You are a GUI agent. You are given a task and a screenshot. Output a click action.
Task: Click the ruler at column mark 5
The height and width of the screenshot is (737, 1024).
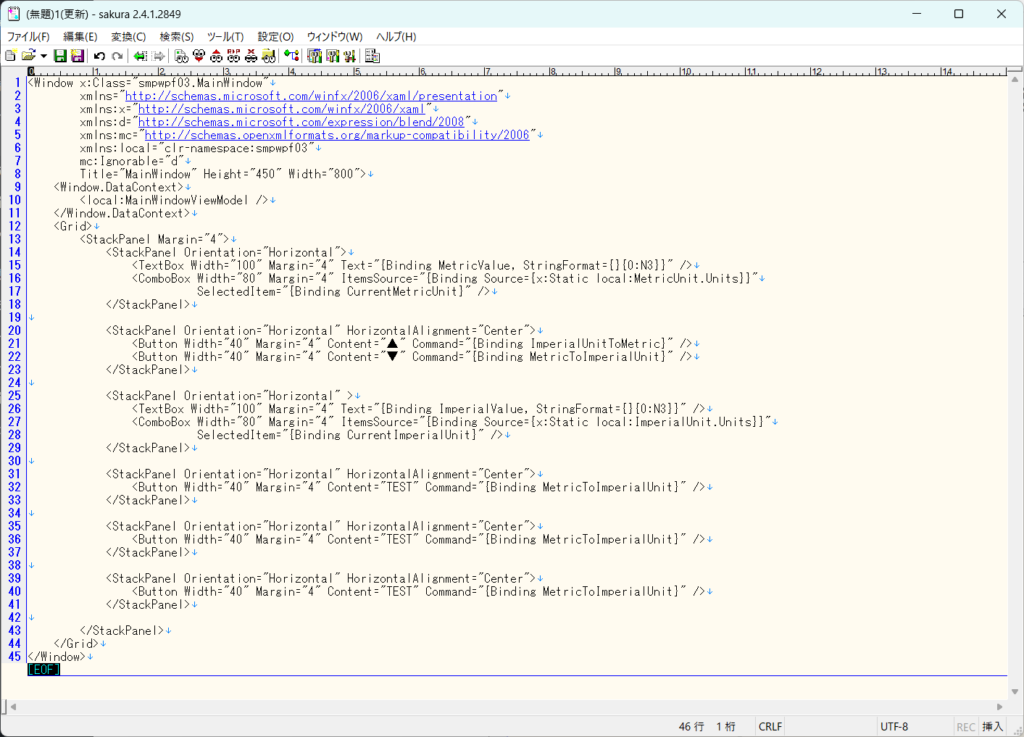357,71
